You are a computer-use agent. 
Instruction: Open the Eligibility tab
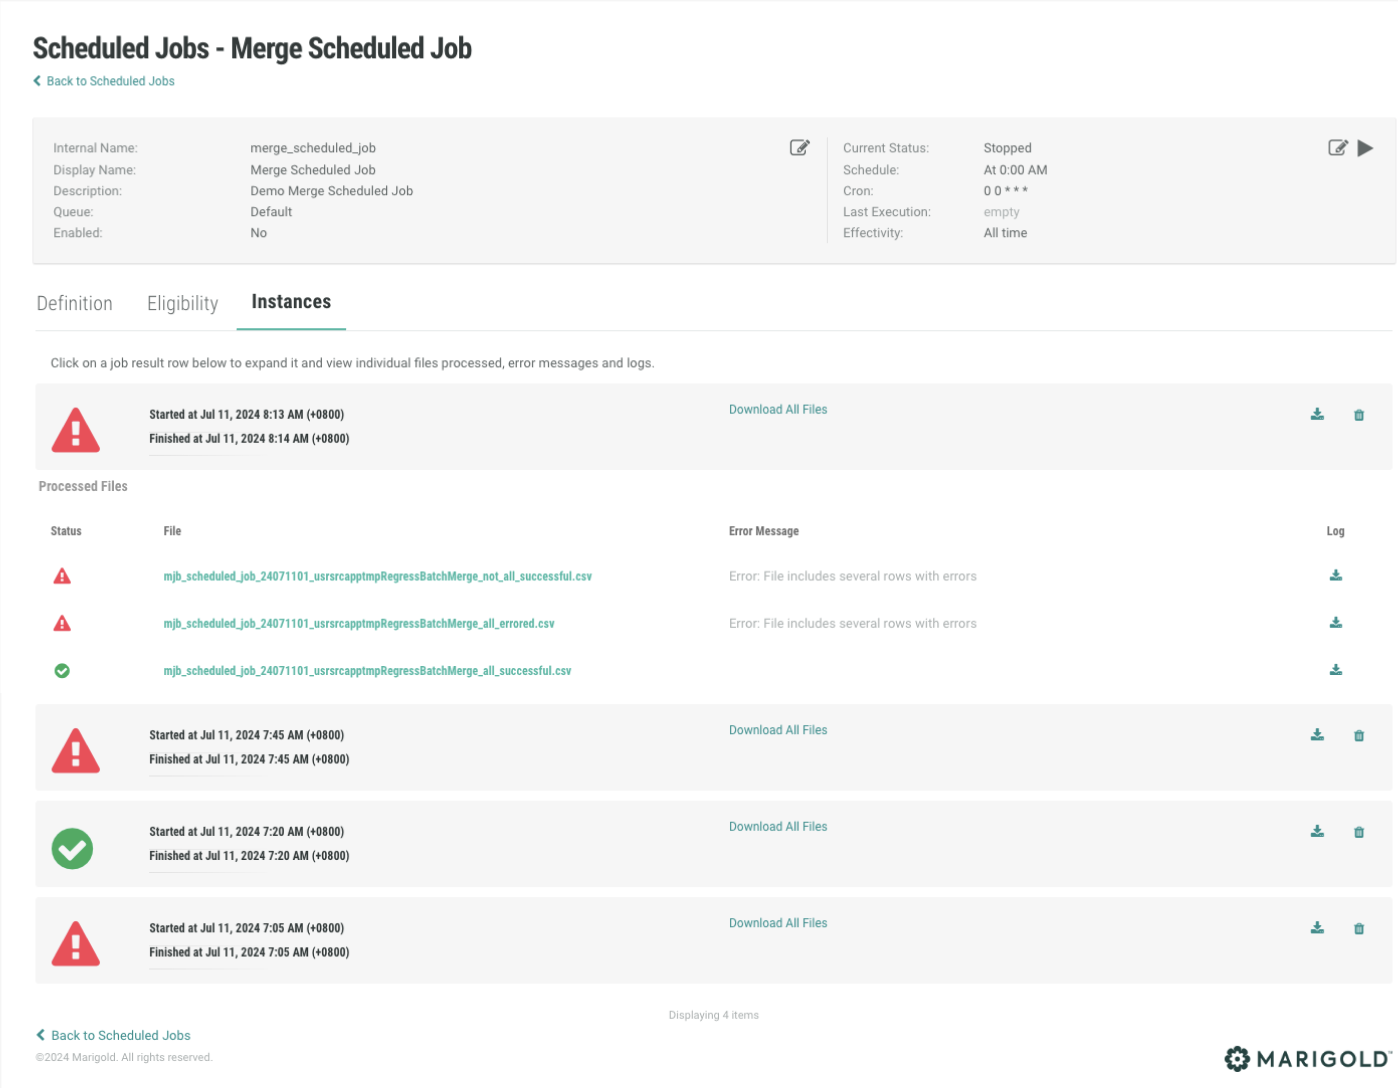(x=182, y=304)
